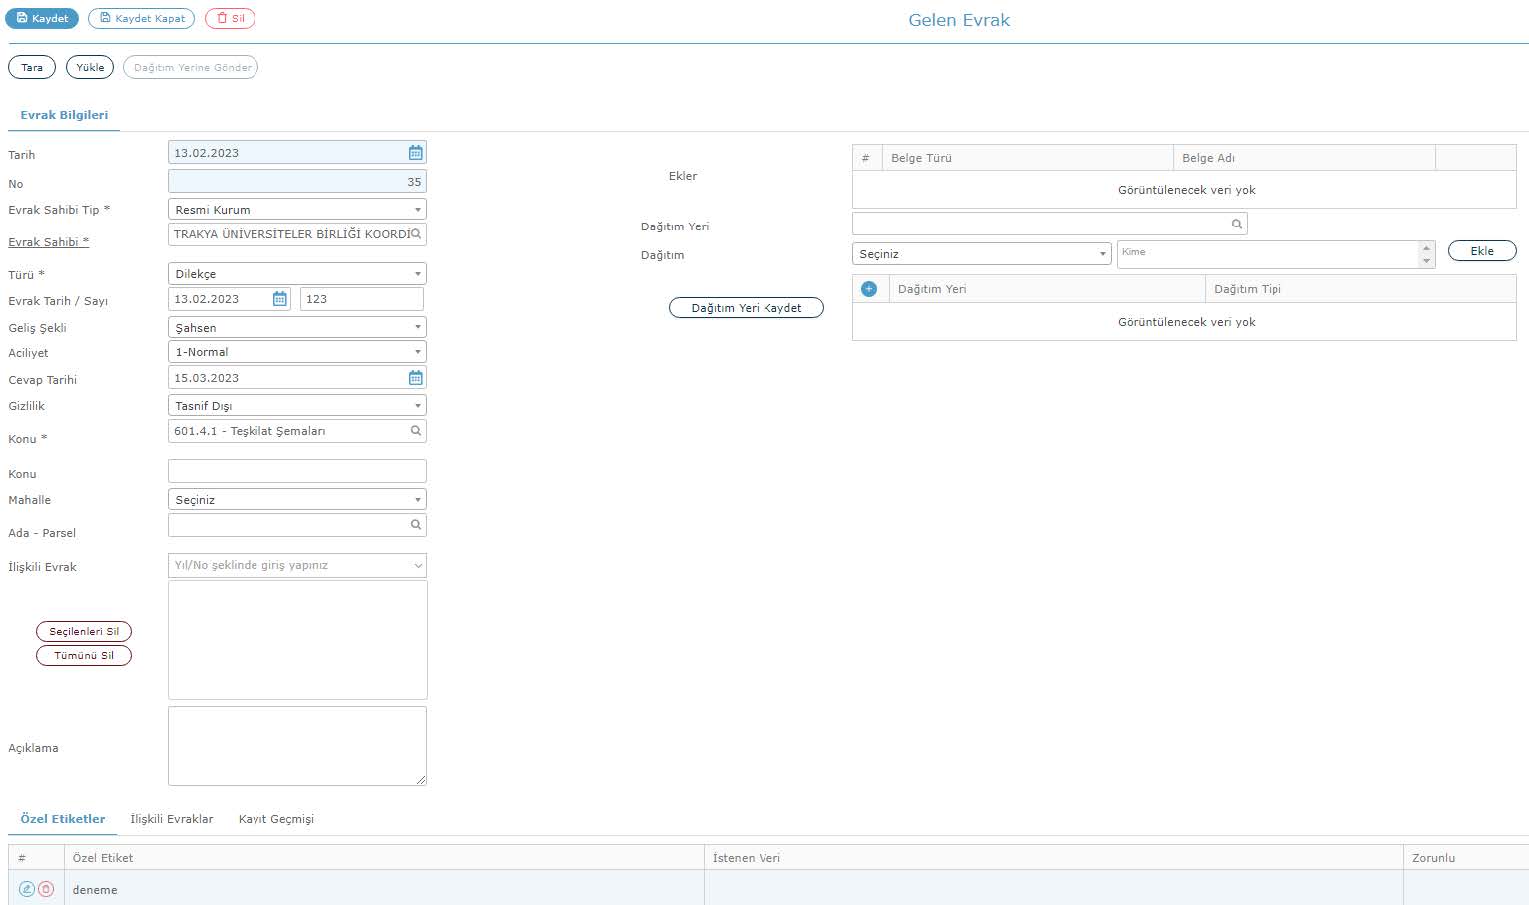Click Tümünü Sil button
The image size is (1529, 905).
(84, 655)
